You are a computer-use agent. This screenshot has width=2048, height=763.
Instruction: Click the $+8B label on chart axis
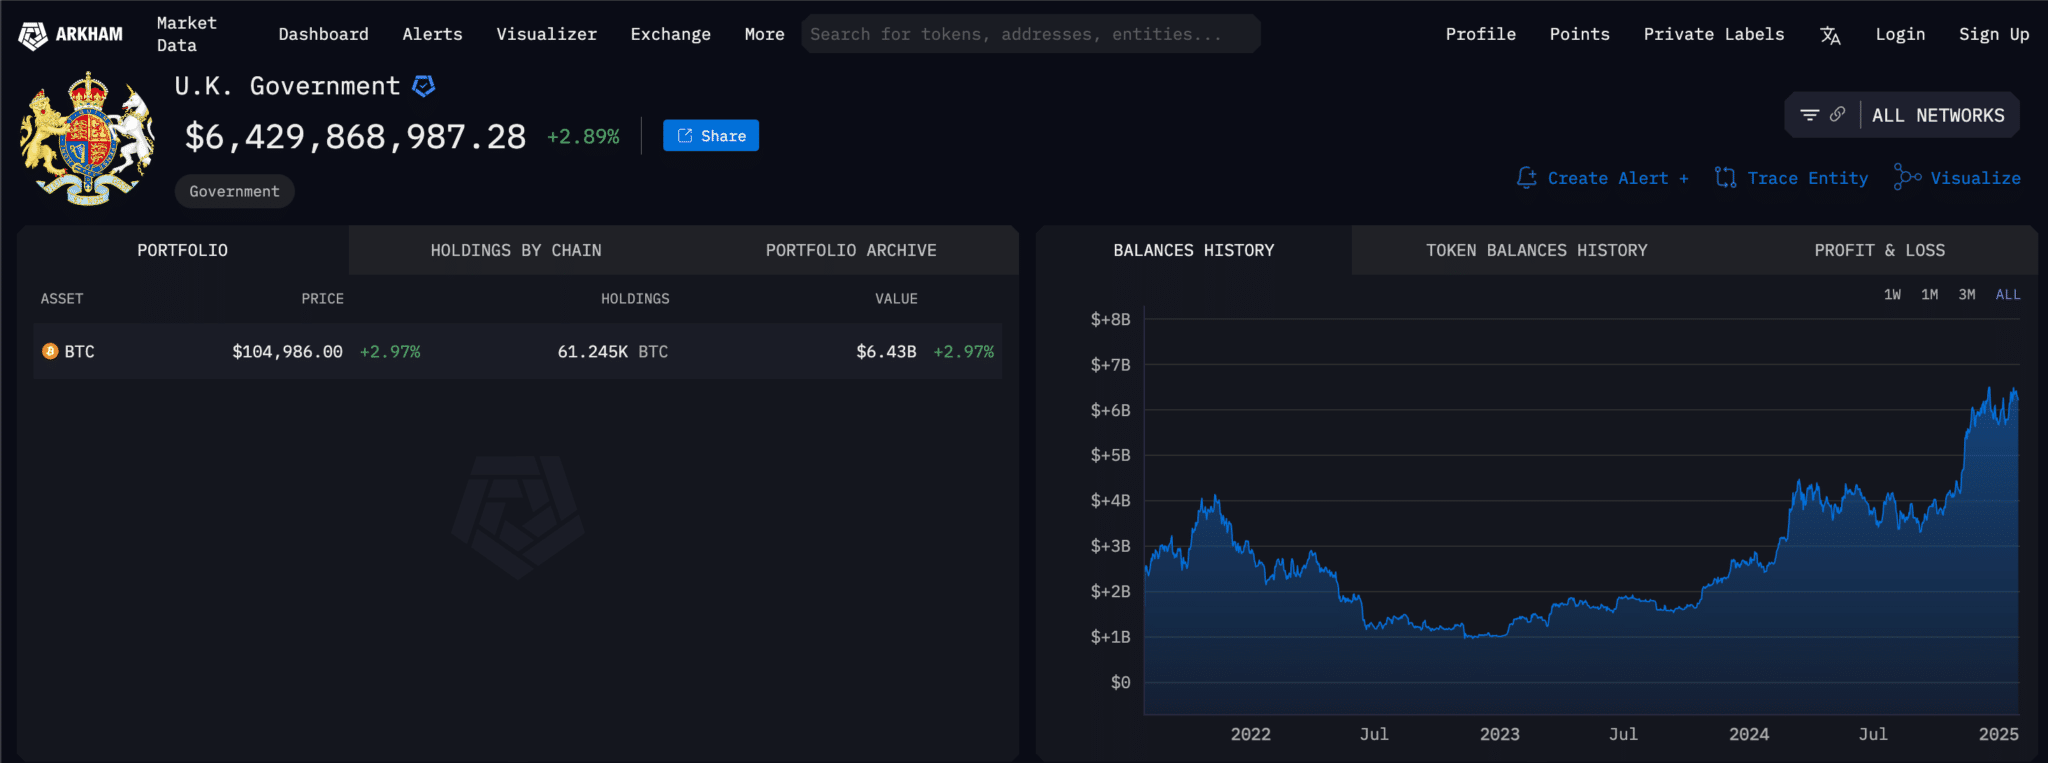[x=1110, y=319]
